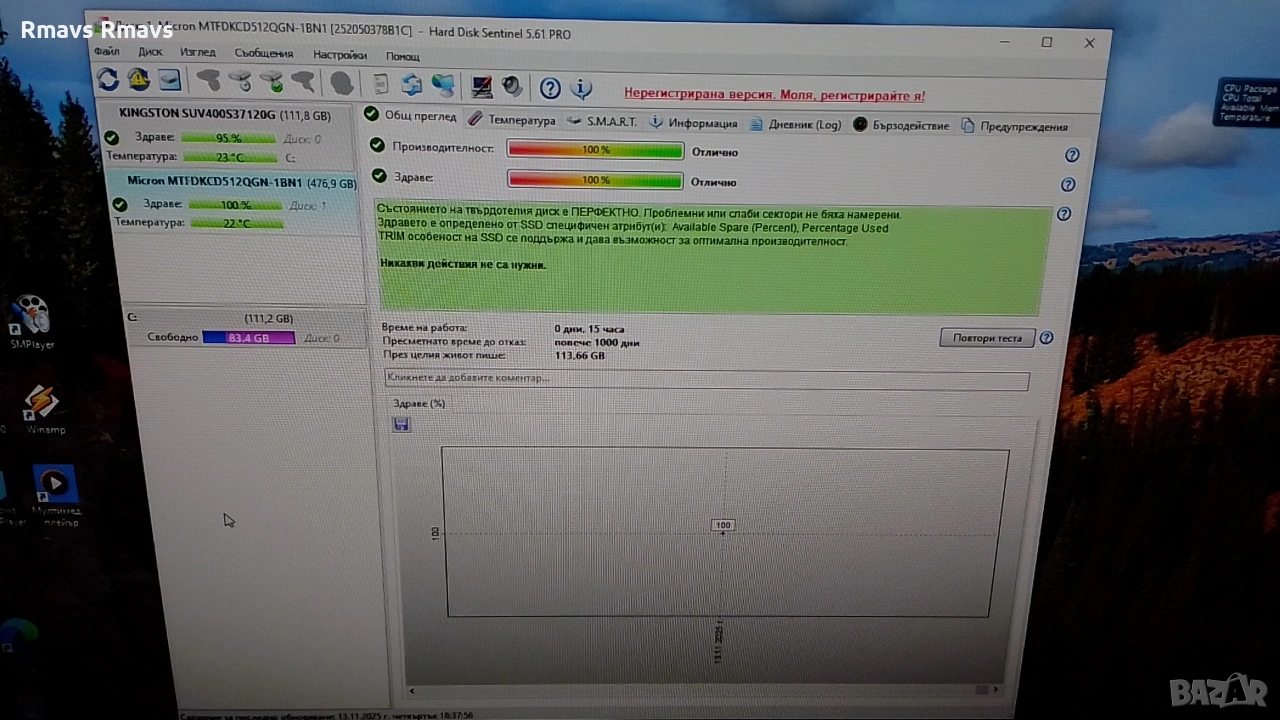1280x720 pixels.
Task: Click the refresh disk status toolbar icon
Action: 108,80
